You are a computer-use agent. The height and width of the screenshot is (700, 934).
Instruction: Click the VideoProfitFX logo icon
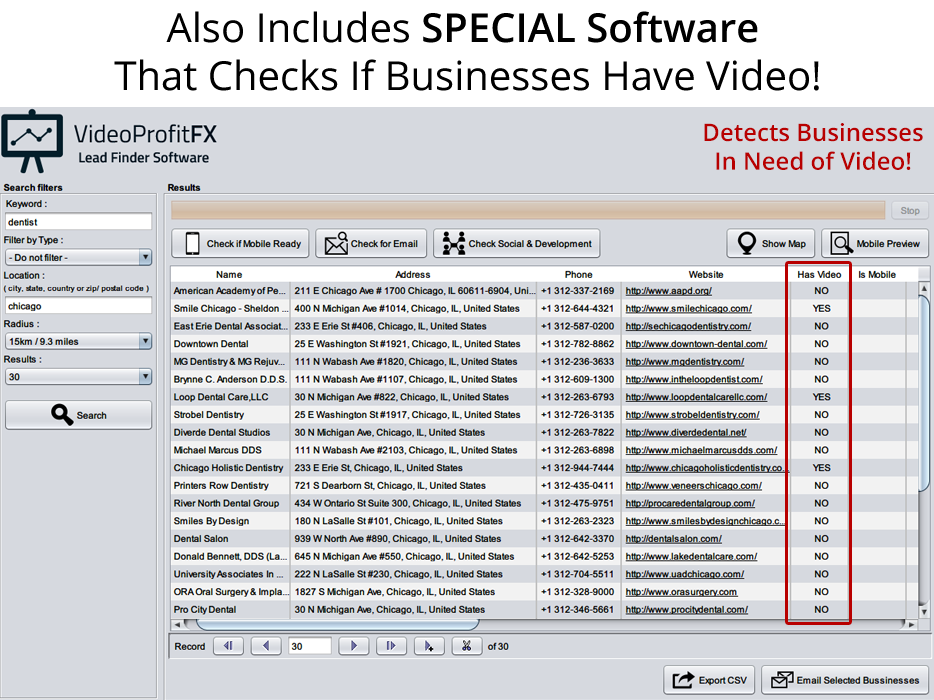click(x=32, y=142)
